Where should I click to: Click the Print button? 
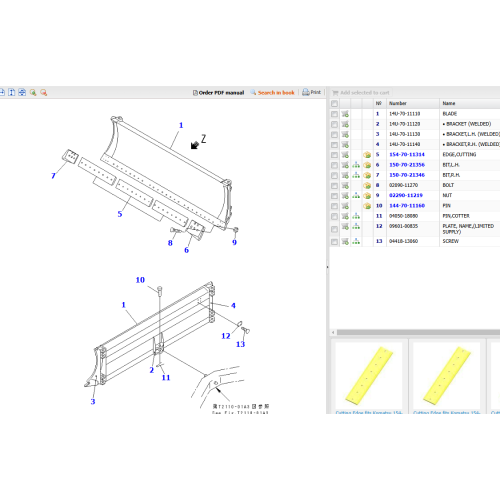coord(312,92)
